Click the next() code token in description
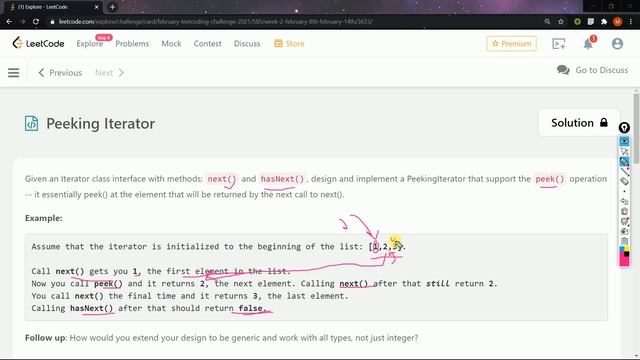 pos(222,179)
